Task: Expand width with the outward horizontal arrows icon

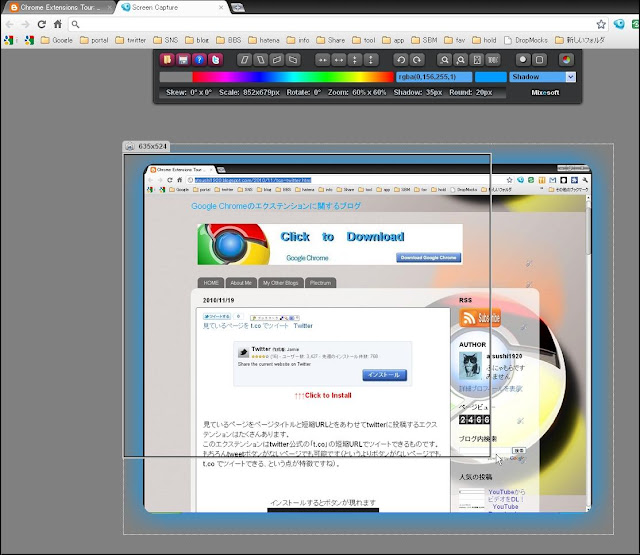Action: coord(339,60)
